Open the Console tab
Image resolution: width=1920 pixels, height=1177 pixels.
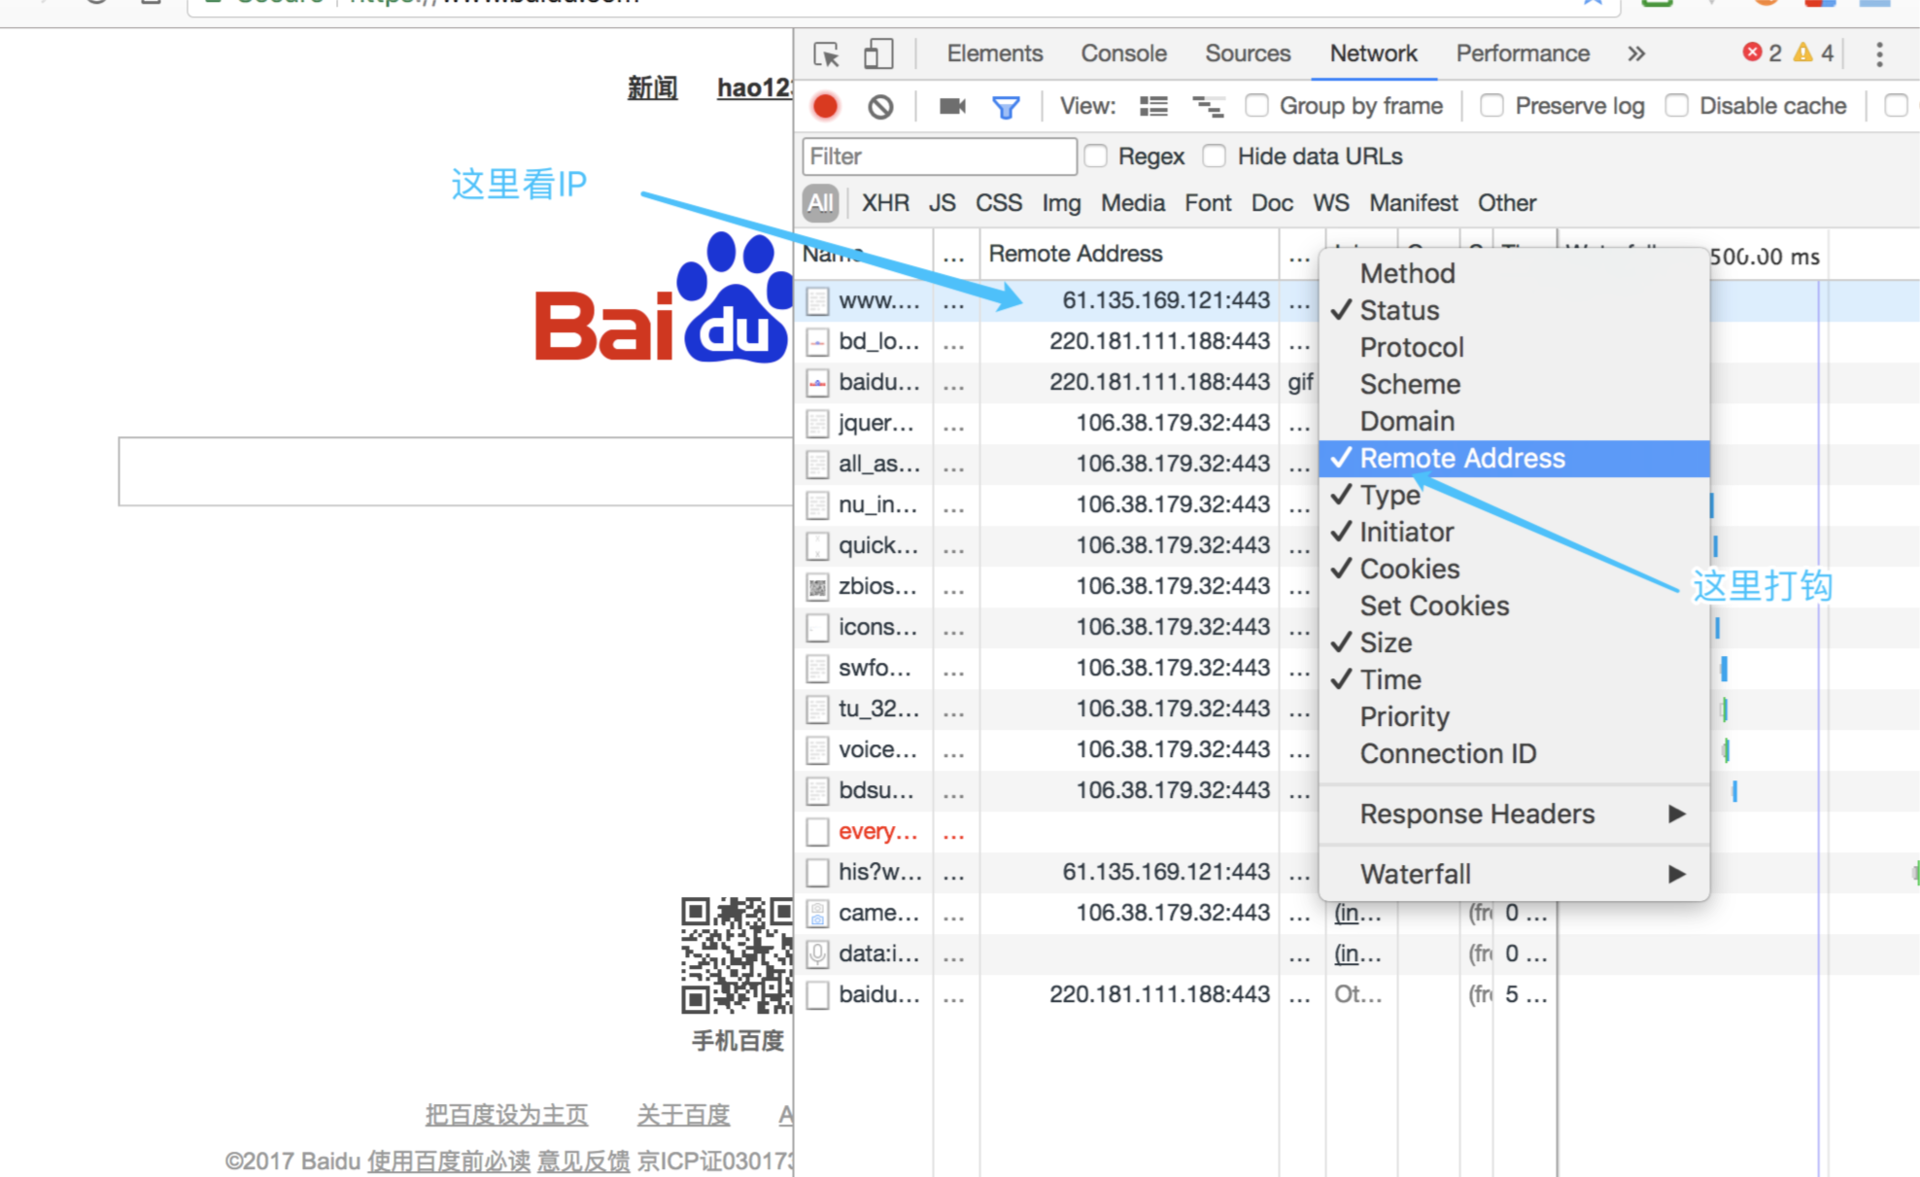coord(1123,54)
